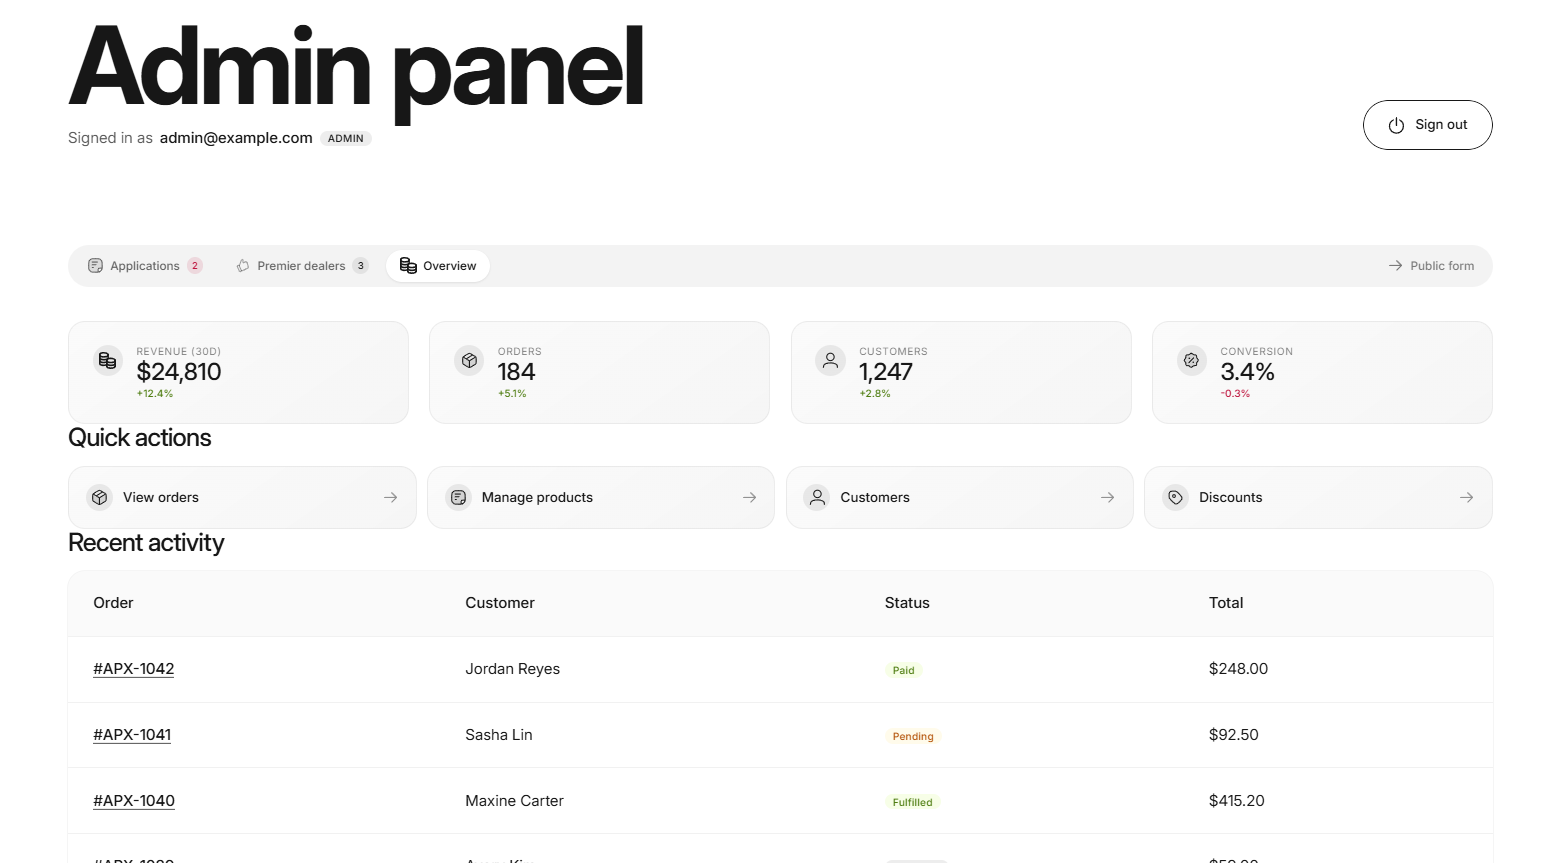
Task: Click the list icon beside Manage products
Action: (x=458, y=497)
